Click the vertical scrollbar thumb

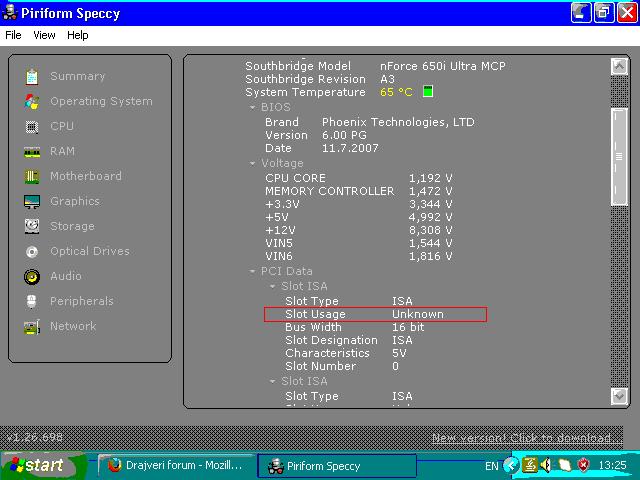(x=619, y=157)
